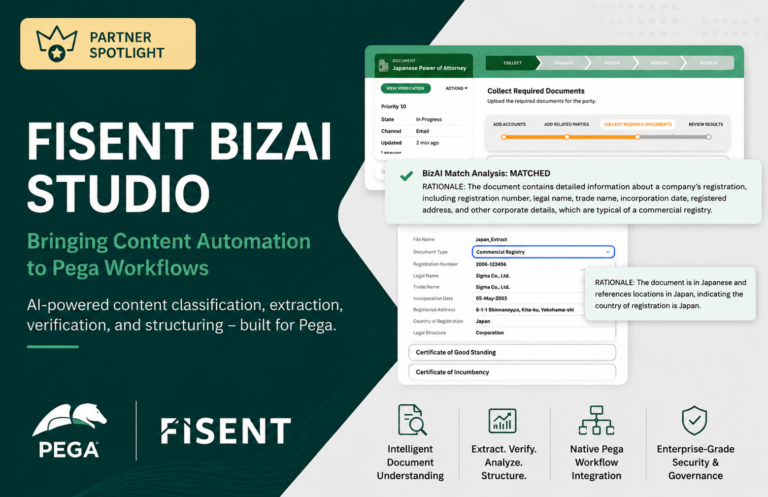Click the Collect Required Documents step
Image resolution: width=768 pixels, height=497 pixels.
(x=638, y=124)
